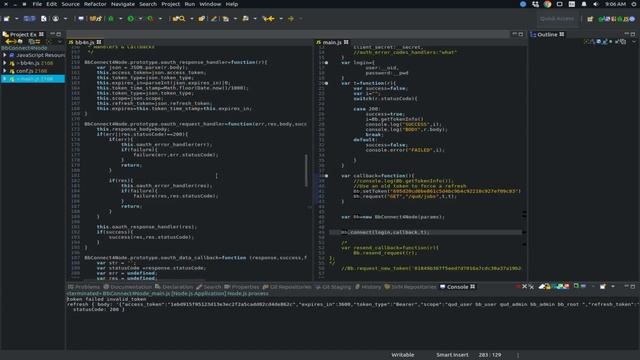Select the BbConnect4Node project root
This screenshot has width=640, height=360.
coord(24,48)
